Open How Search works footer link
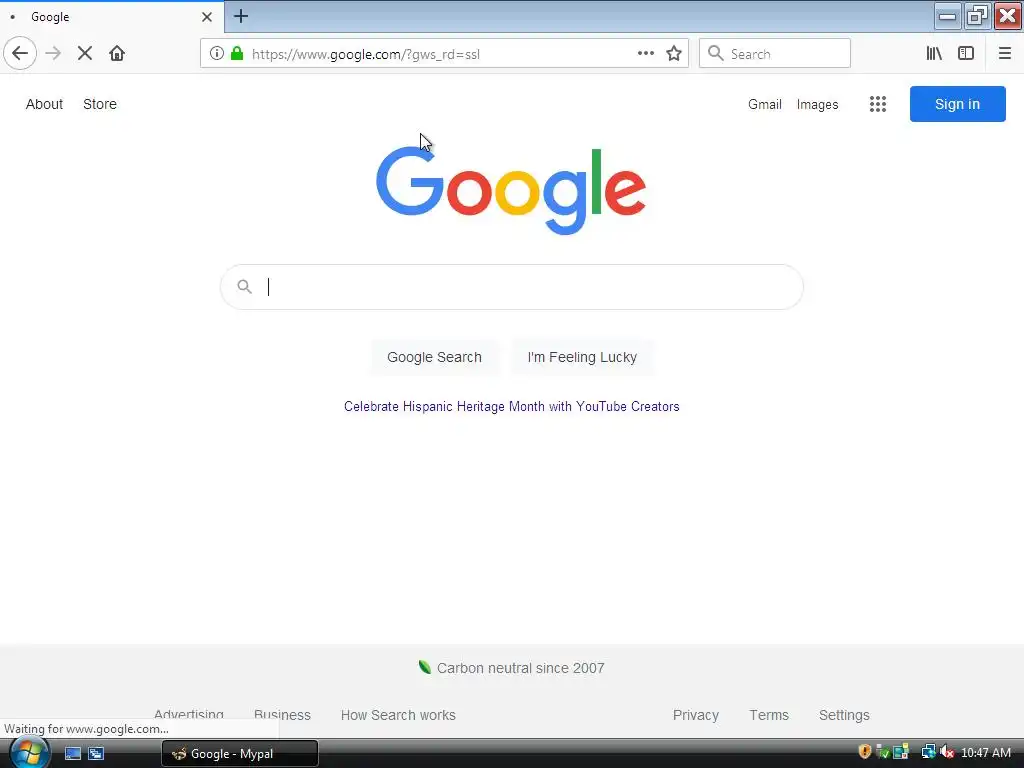 tap(398, 715)
